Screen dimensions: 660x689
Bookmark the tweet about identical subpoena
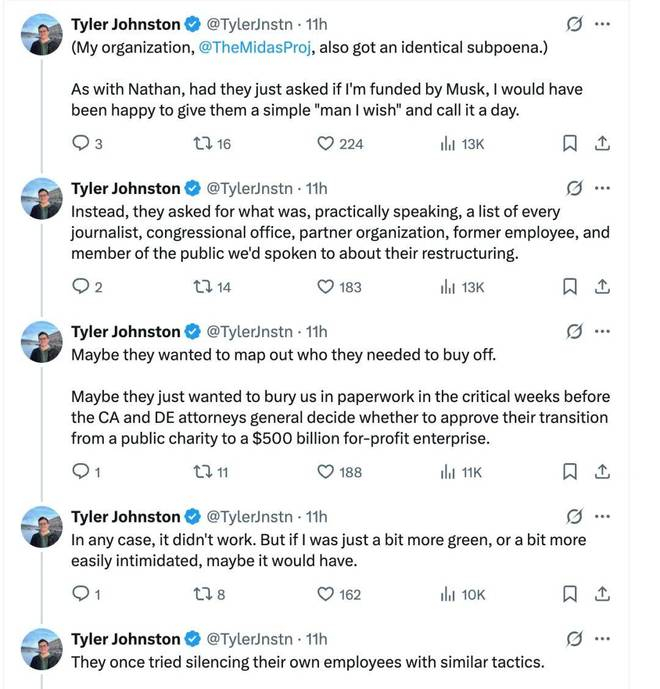pyautogui.click(x=569, y=144)
